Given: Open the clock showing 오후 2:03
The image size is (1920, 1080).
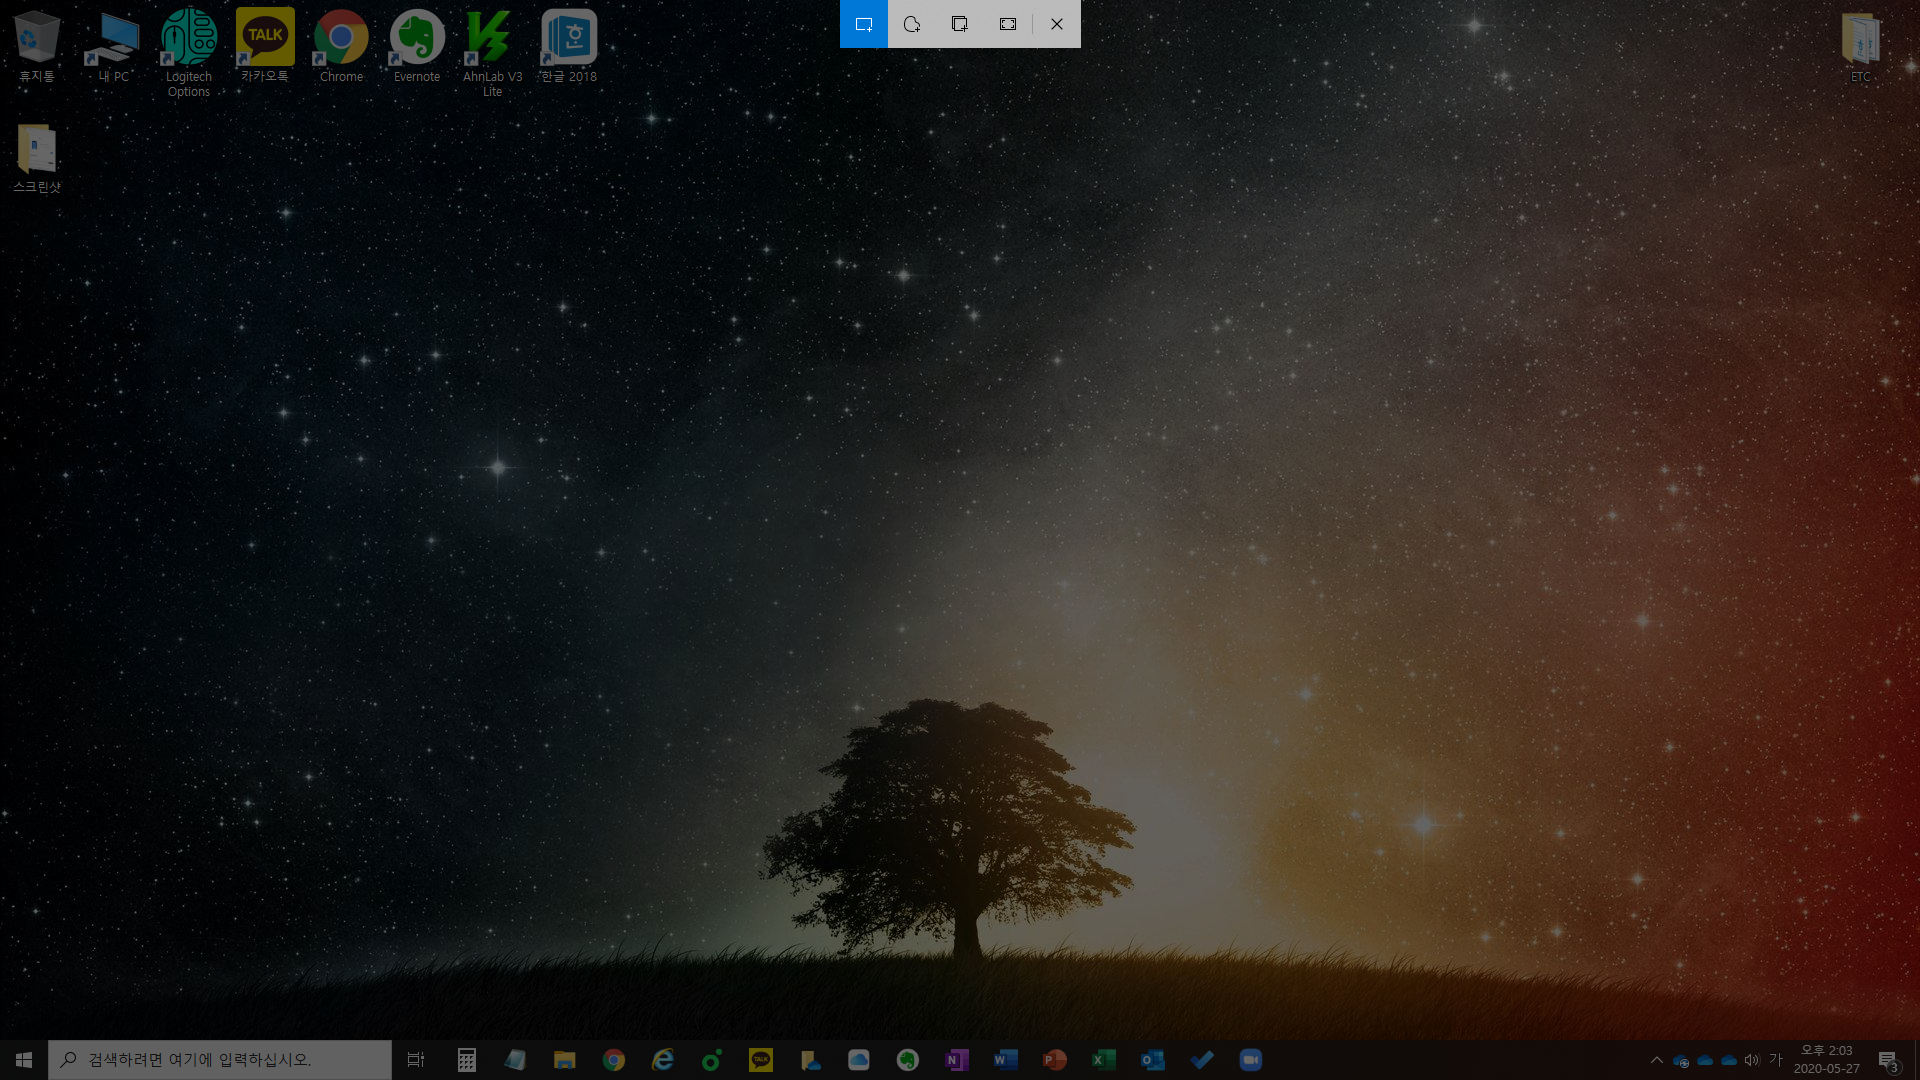Looking at the screenshot, I should coord(1827,1060).
